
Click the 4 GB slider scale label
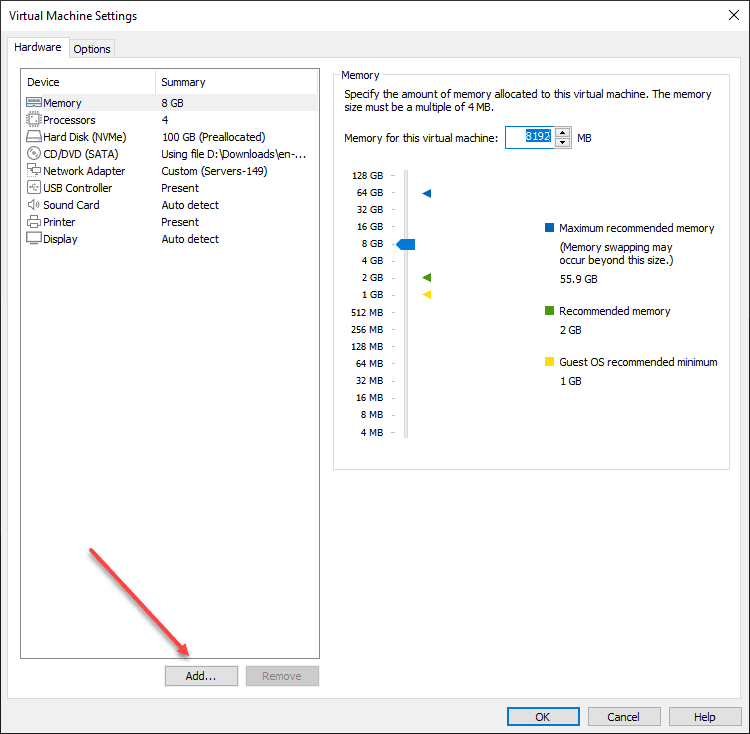(372, 261)
